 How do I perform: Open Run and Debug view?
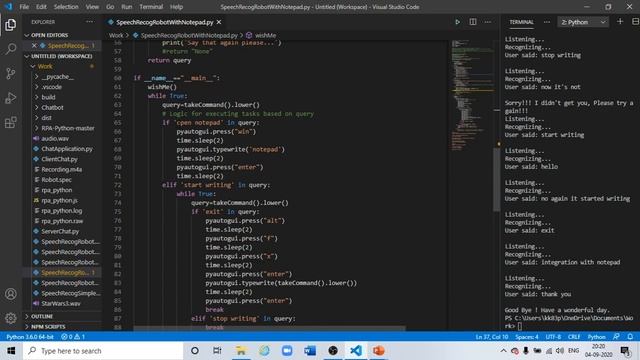11,98
